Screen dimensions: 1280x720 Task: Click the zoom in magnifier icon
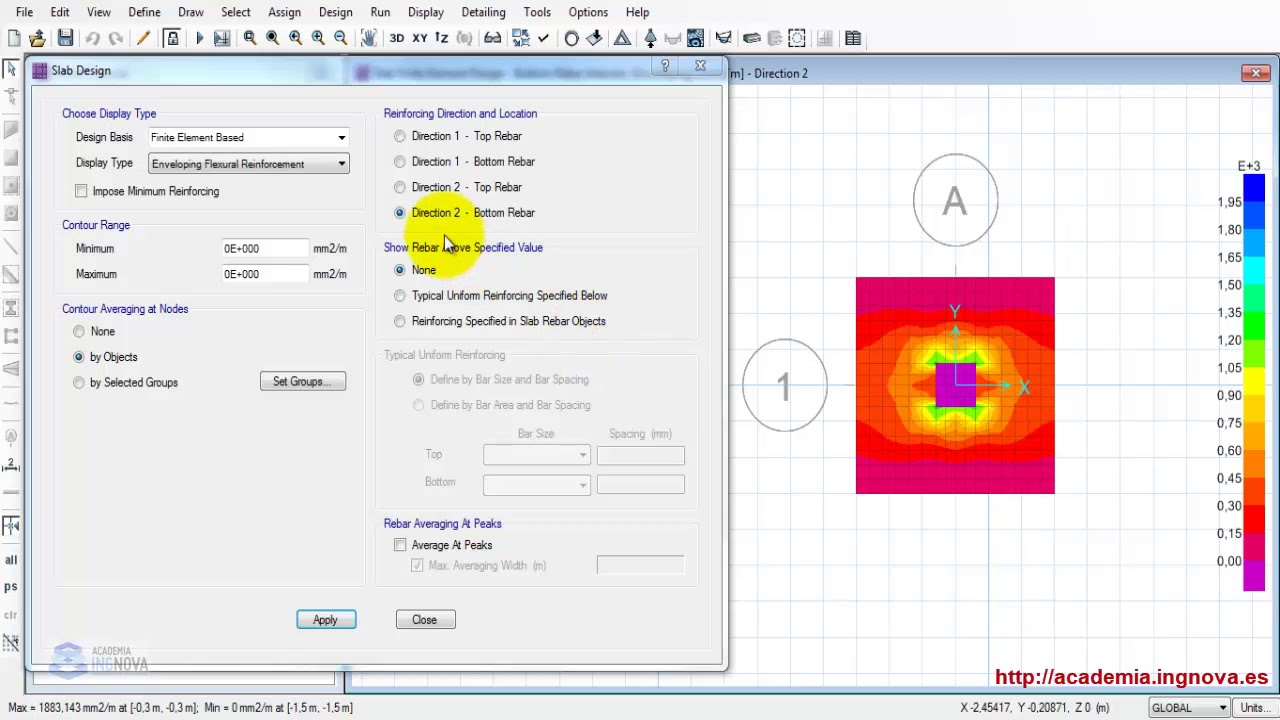click(318, 38)
